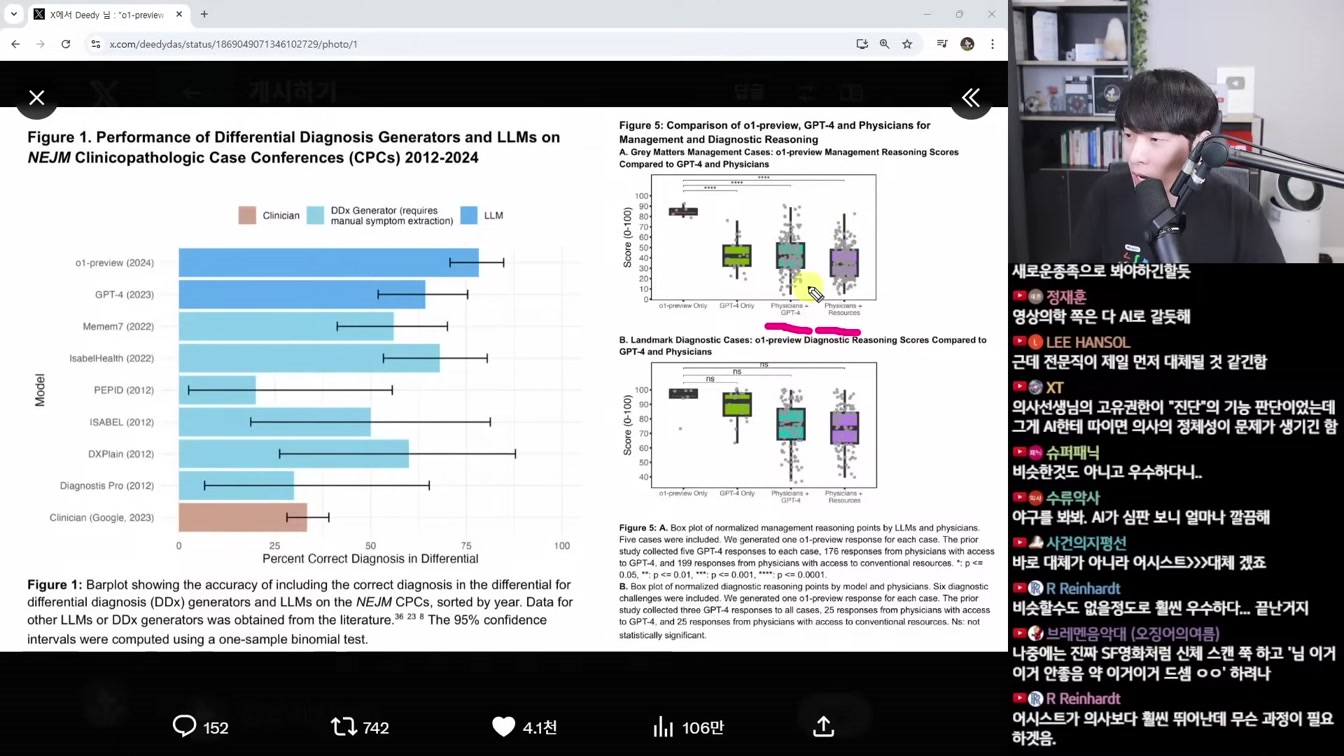This screenshot has width=1344, height=756.
Task: Reload the page
Action: 66,44
